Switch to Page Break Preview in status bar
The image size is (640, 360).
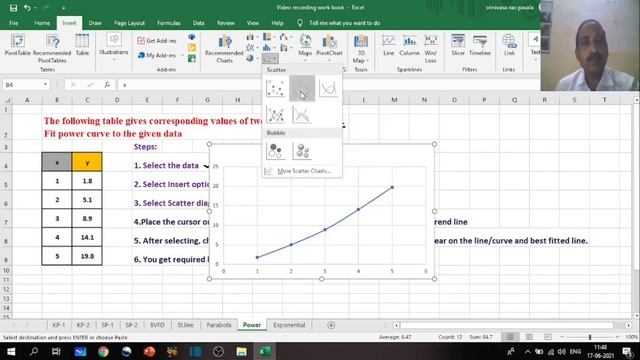point(548,337)
